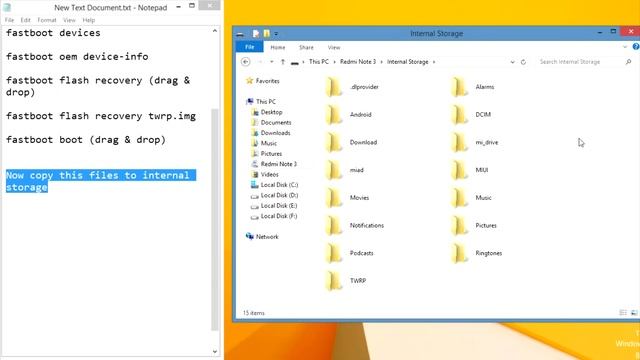Click Notepad scroll up arrow

point(215,31)
